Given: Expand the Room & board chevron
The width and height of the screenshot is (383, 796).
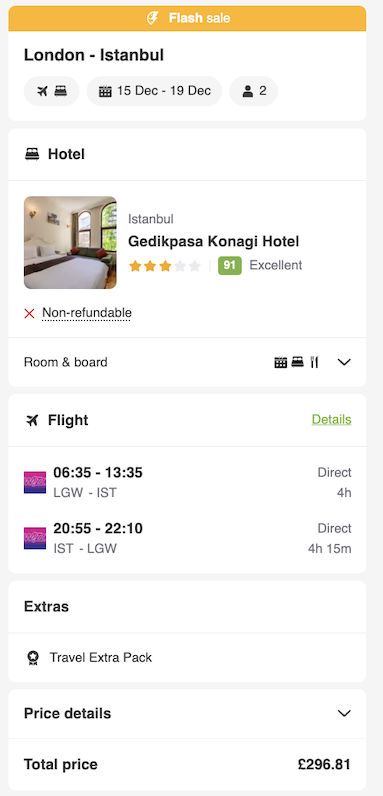Looking at the screenshot, I should pos(344,362).
